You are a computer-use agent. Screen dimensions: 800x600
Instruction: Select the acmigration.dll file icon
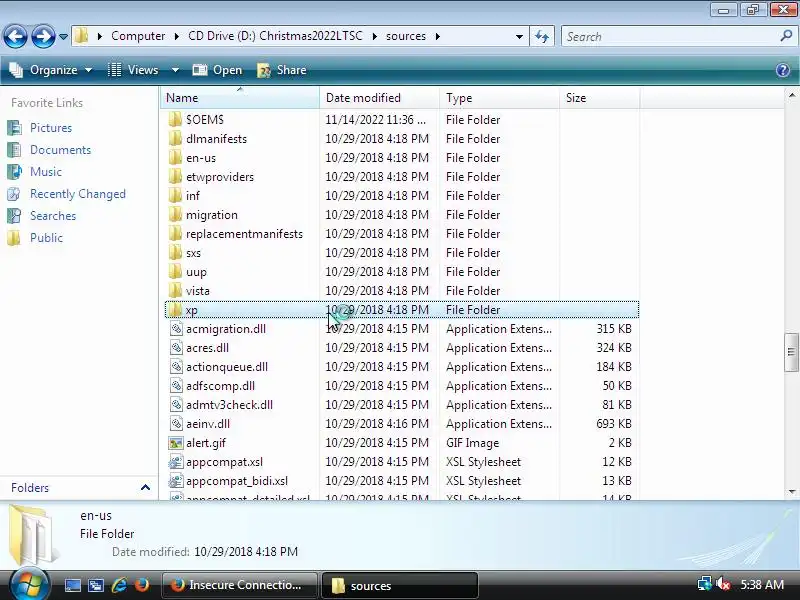(176, 329)
